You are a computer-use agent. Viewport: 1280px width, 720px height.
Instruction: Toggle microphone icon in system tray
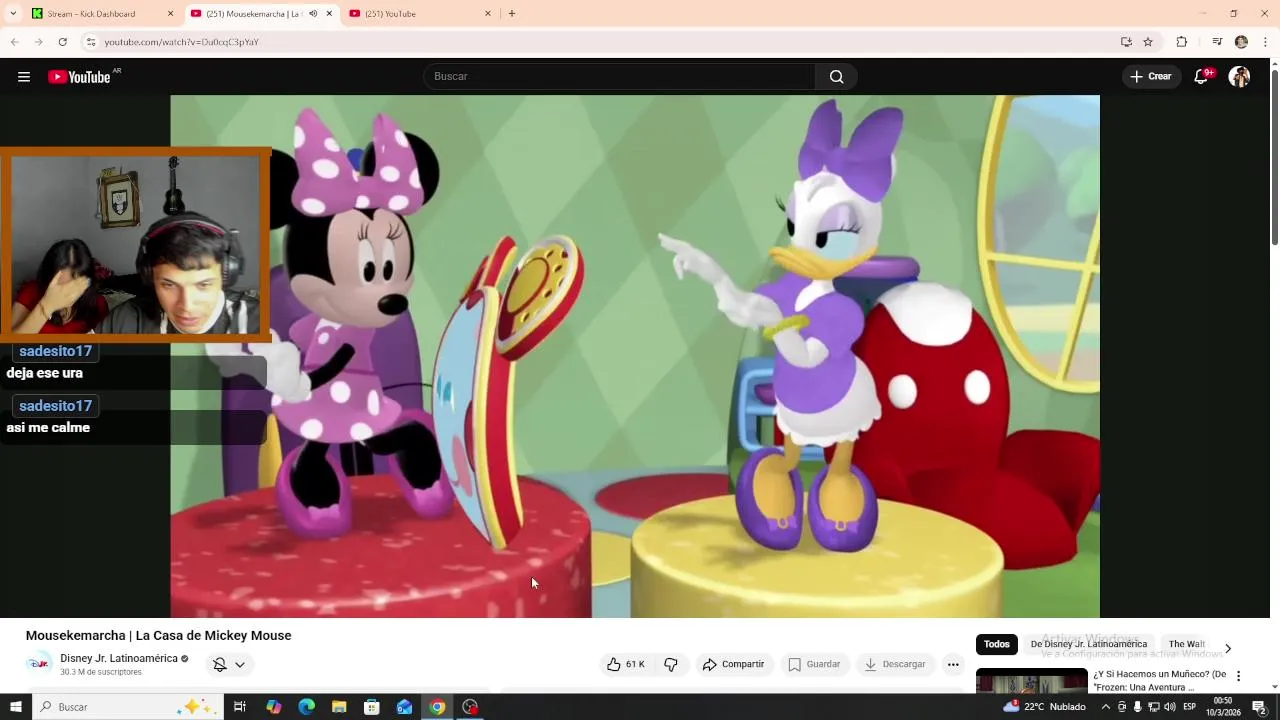point(1137,707)
